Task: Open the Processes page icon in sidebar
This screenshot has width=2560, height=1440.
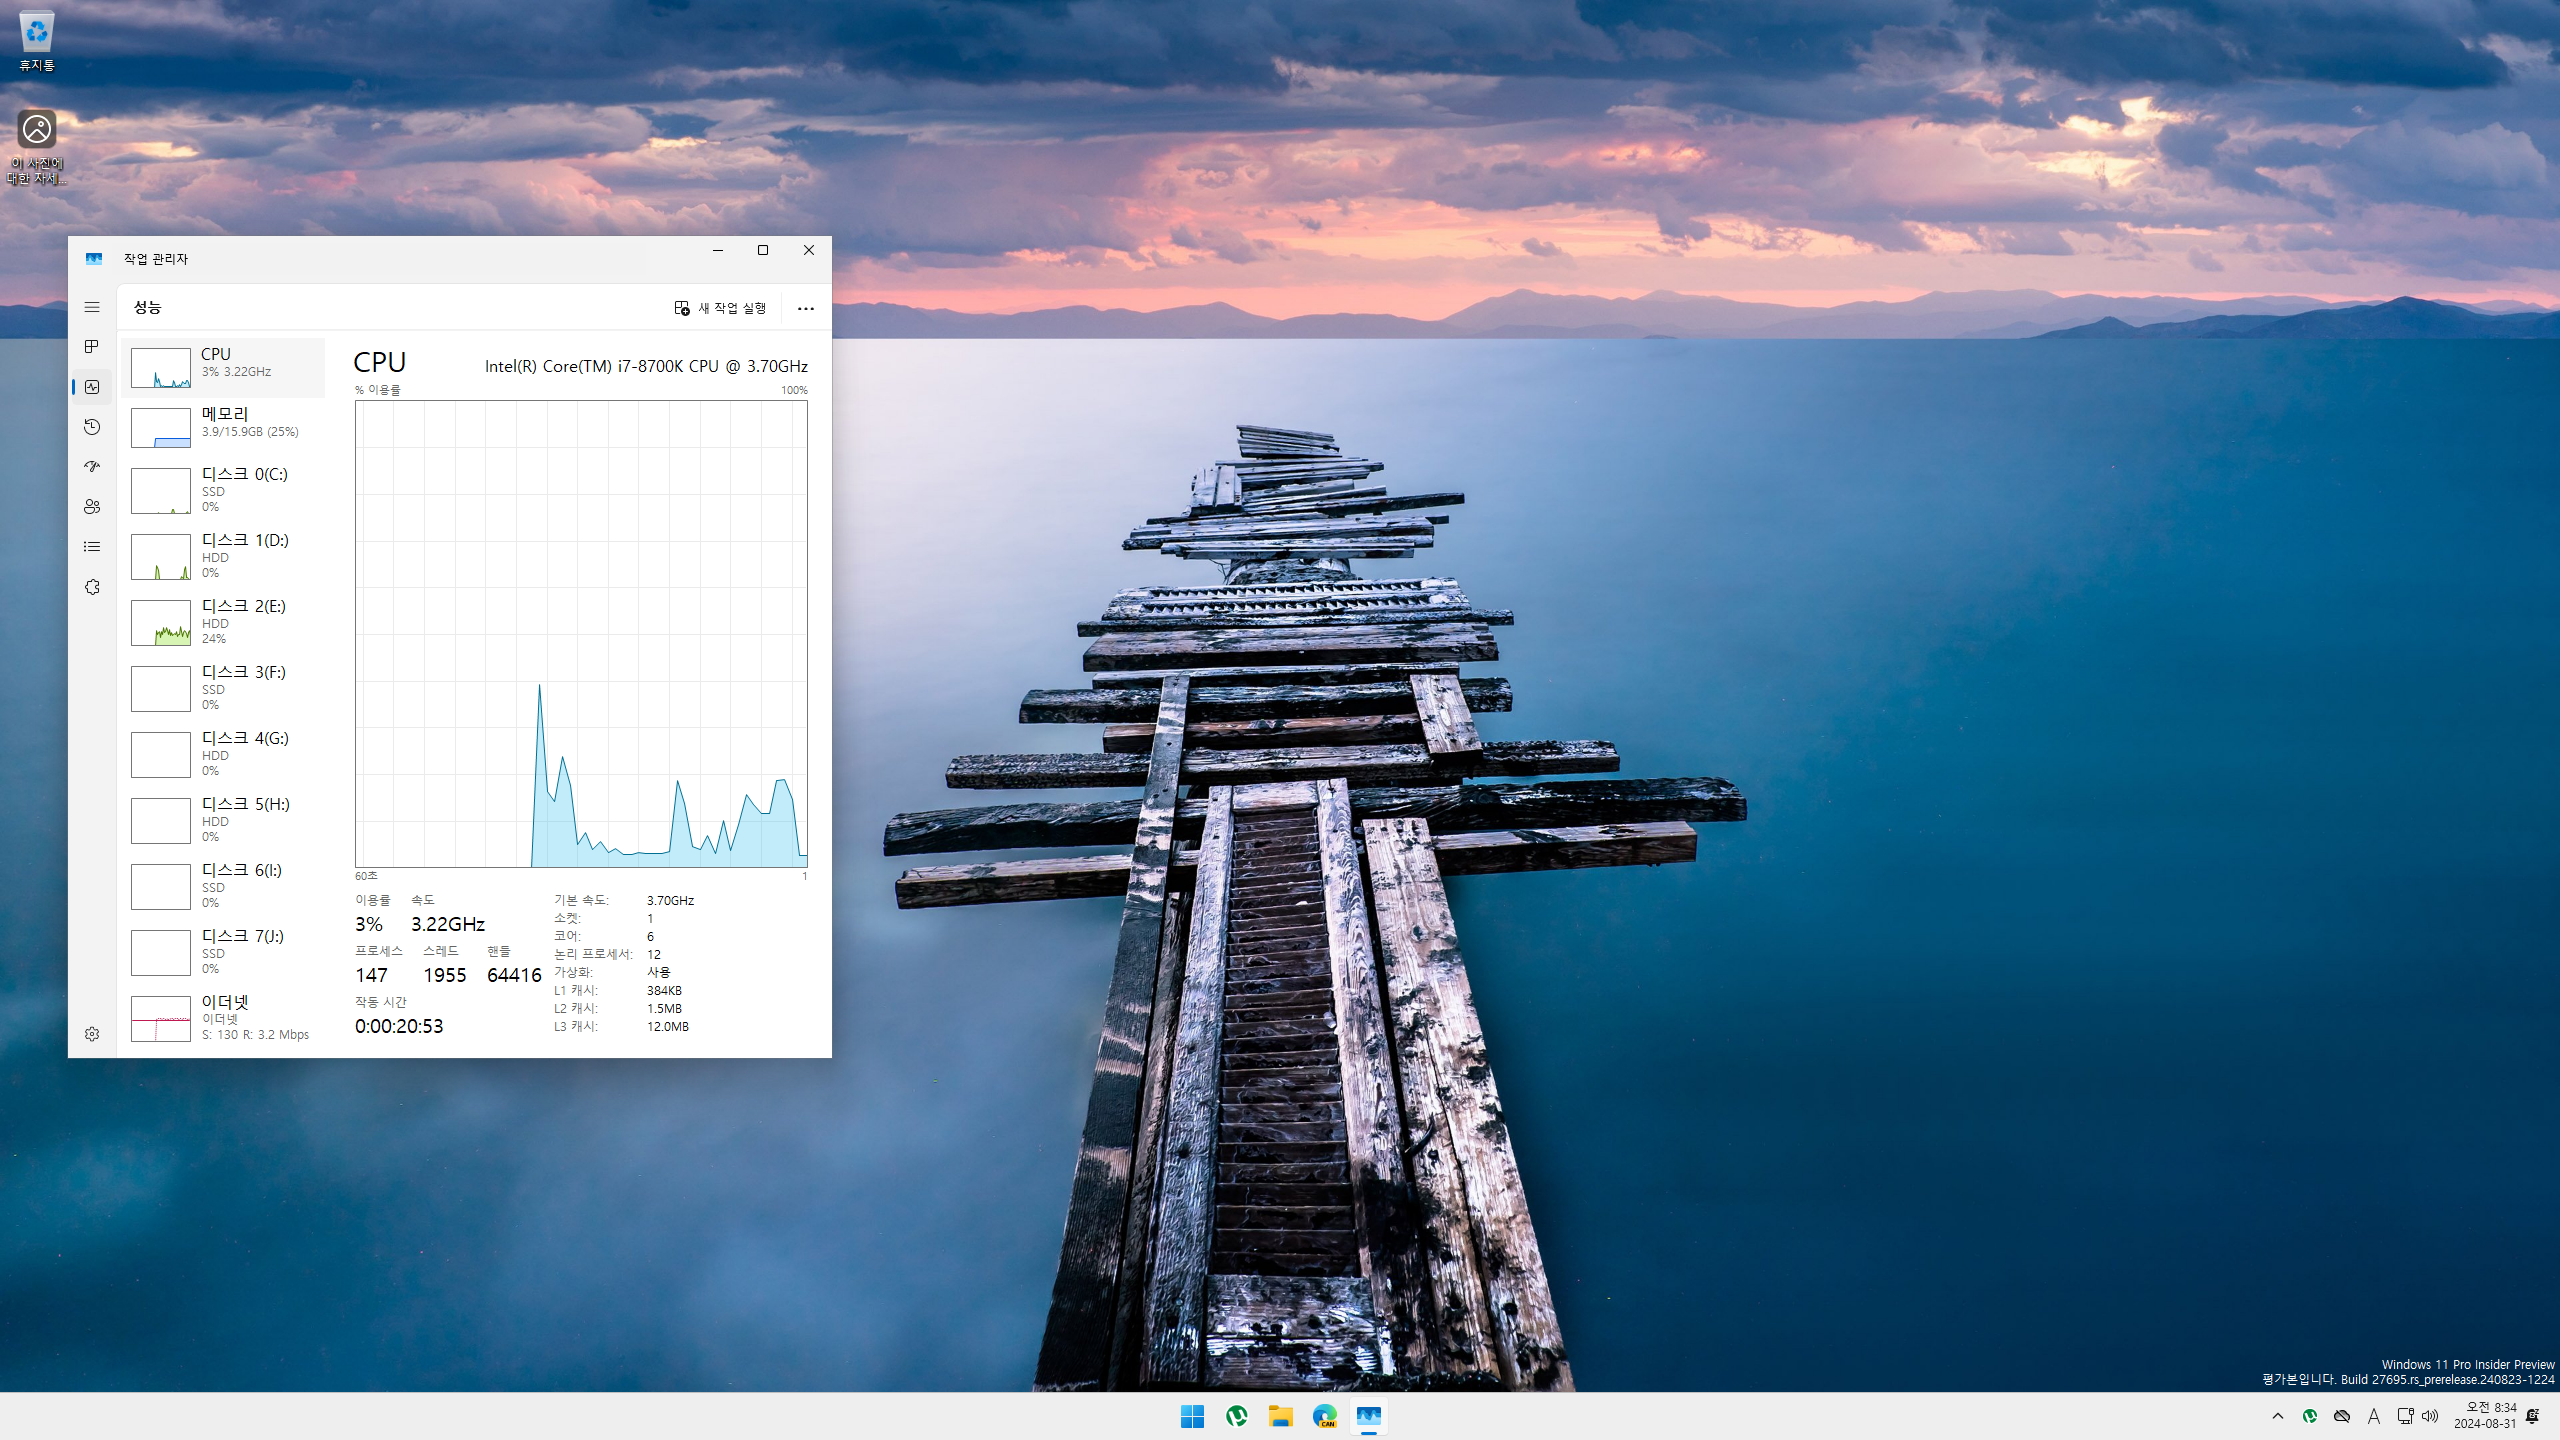Action: pos(92,347)
